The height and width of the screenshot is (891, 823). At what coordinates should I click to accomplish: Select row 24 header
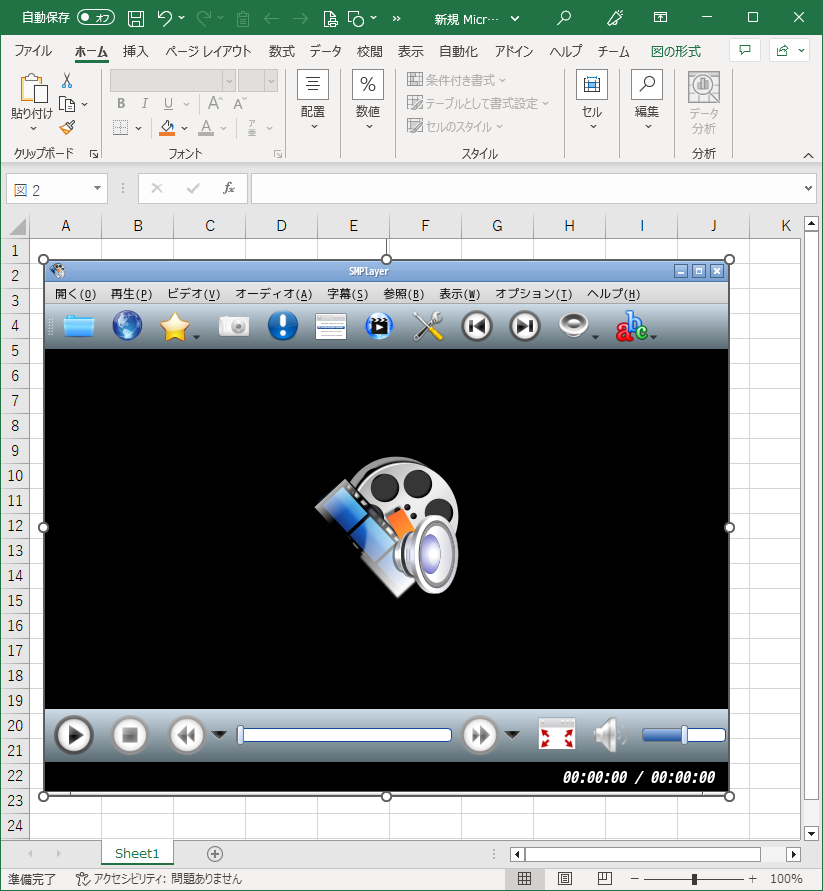15,825
